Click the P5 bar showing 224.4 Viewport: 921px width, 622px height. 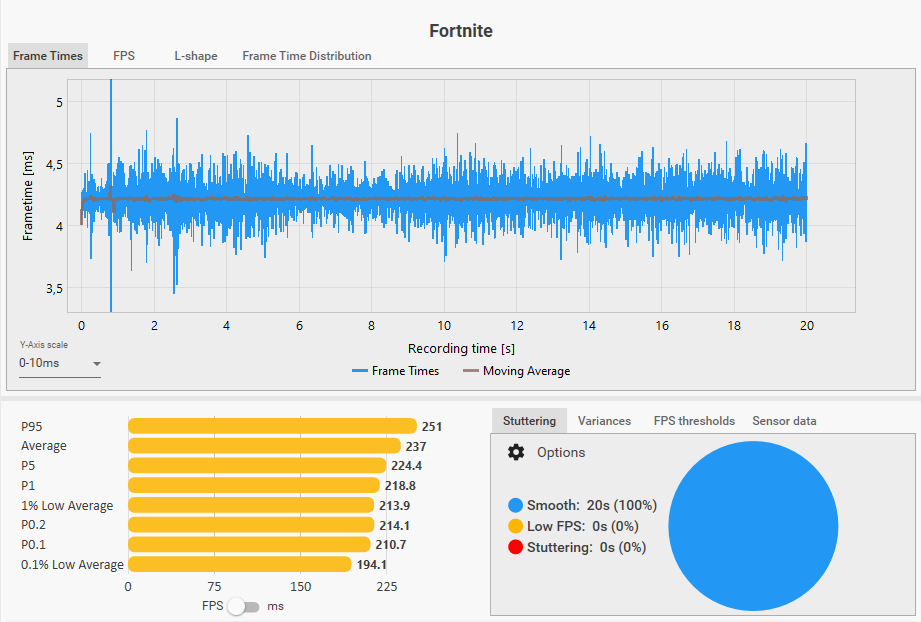tap(257, 466)
